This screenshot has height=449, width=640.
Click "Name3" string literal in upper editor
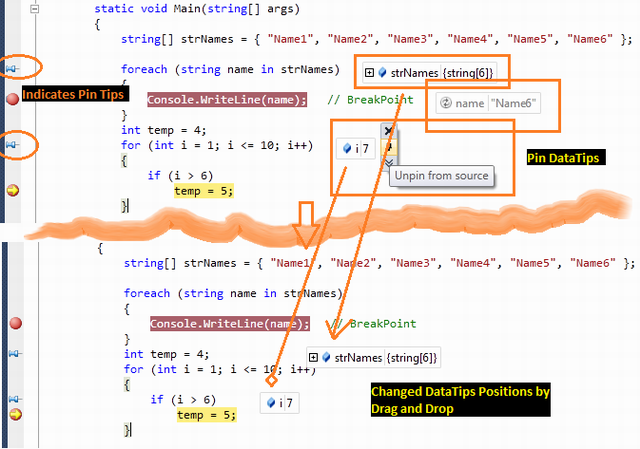pyautogui.click(x=413, y=39)
